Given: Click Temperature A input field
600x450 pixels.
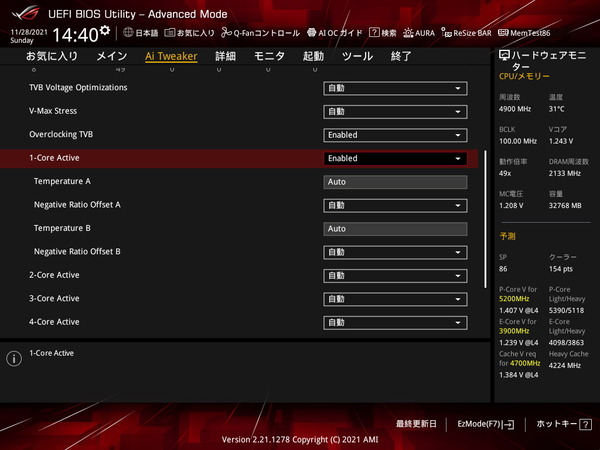Looking at the screenshot, I should point(395,182).
